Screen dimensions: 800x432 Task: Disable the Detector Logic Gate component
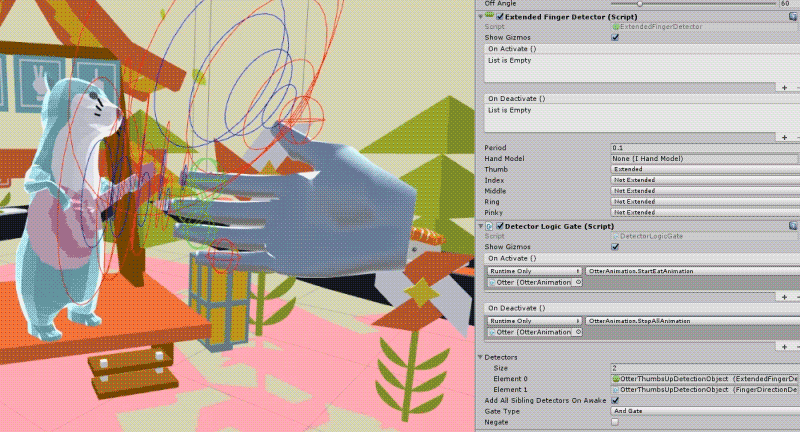coord(500,226)
